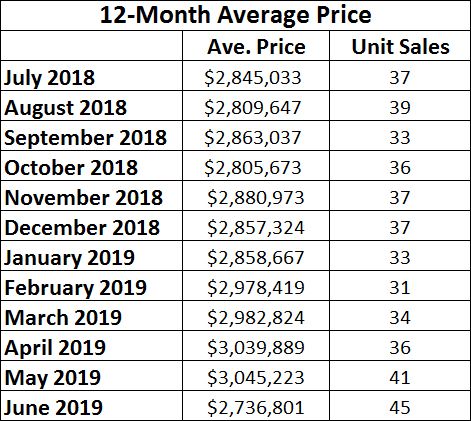Click the empty header cell above months
471x421 pixels.
click(x=92, y=46)
